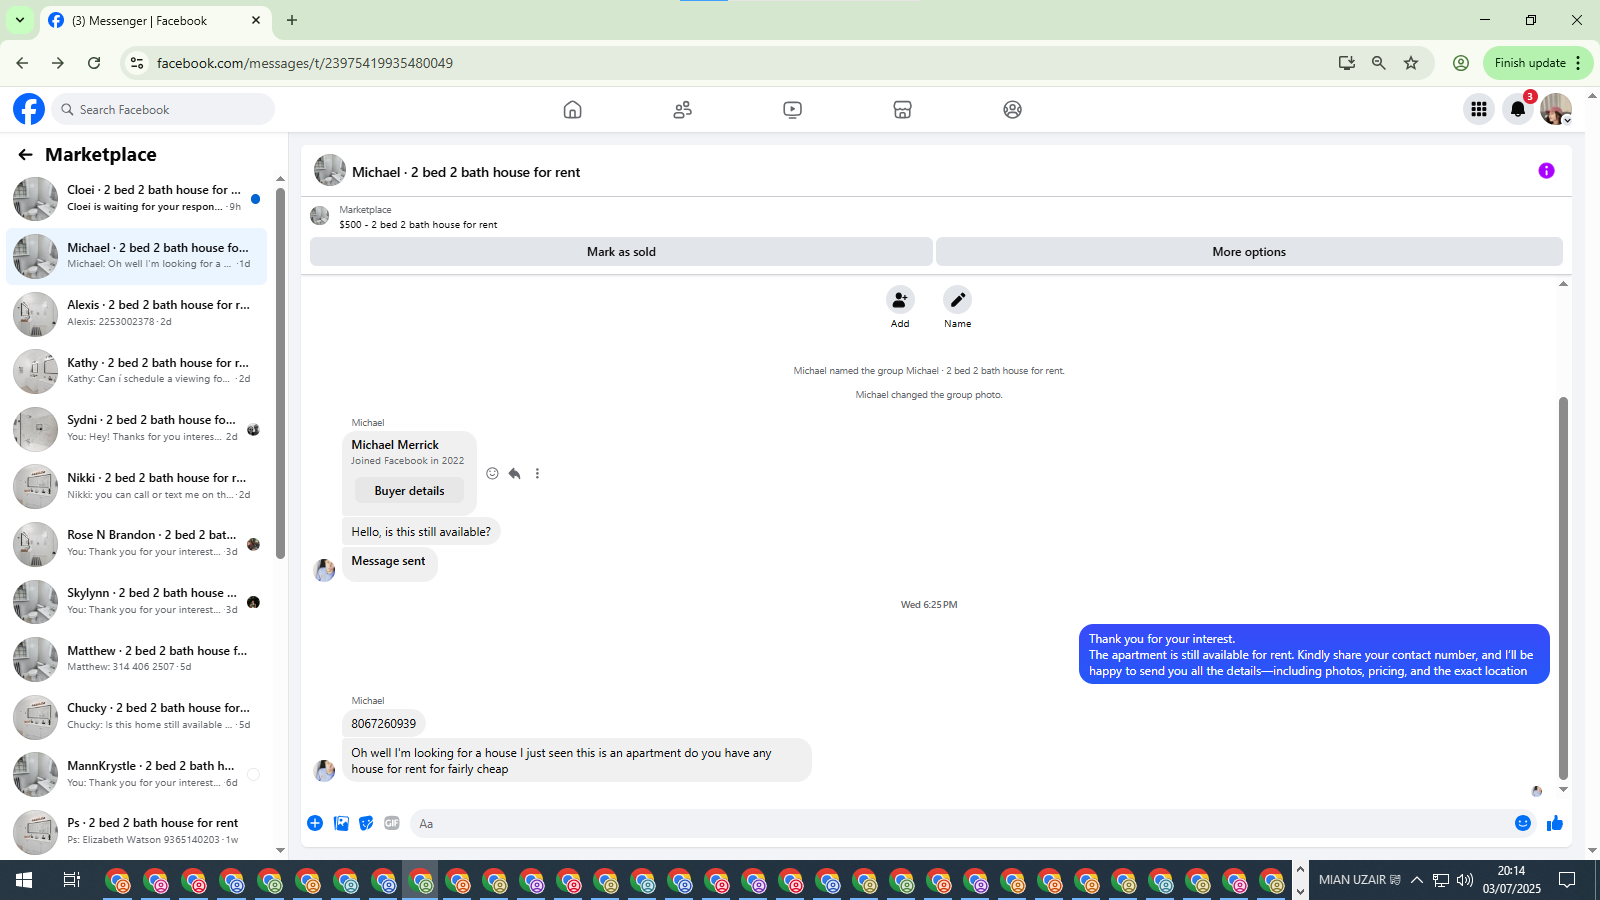Open Groups icon in top navigation
This screenshot has height=900, width=1600.
[1012, 110]
